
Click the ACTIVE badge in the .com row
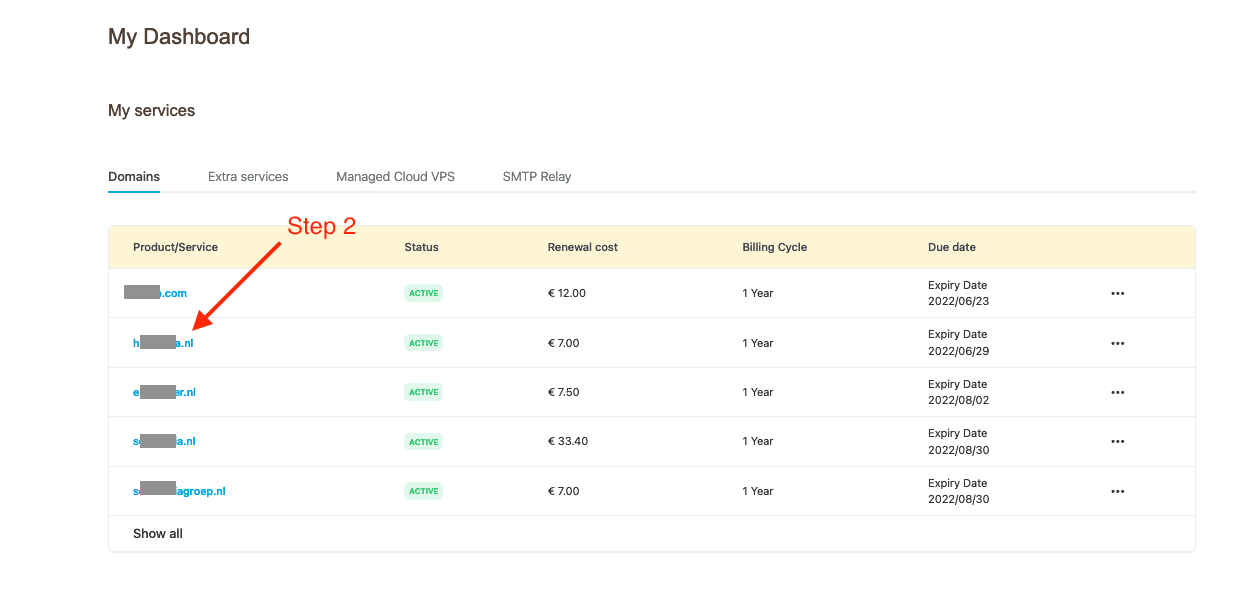coord(423,293)
